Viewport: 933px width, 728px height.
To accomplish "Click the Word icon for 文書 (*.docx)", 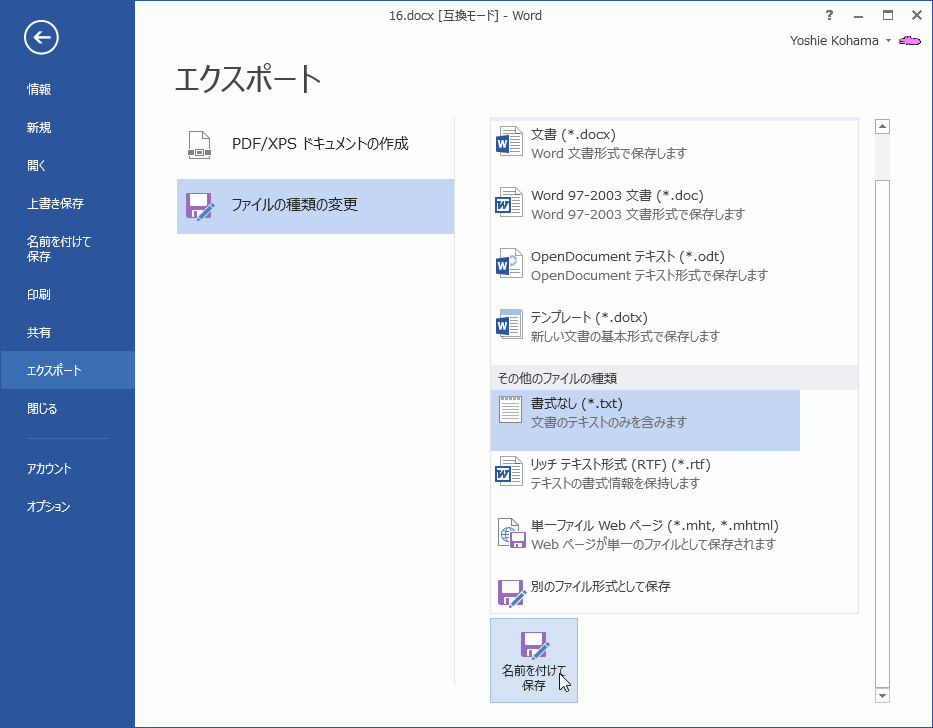I will [x=509, y=142].
